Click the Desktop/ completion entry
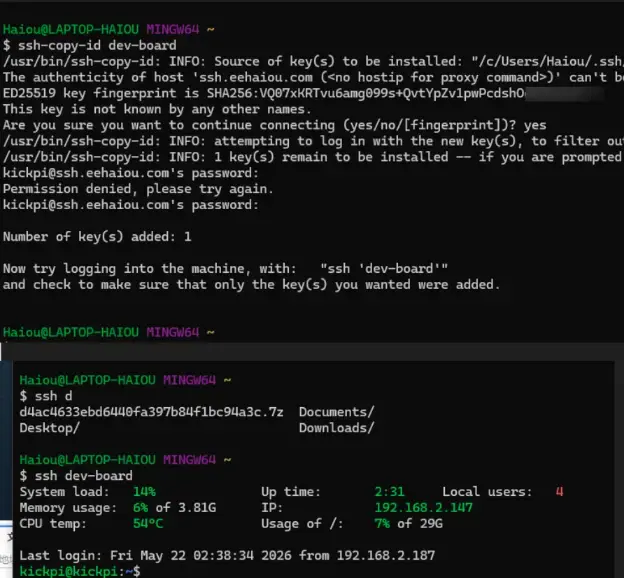This screenshot has width=624, height=578. [50, 428]
